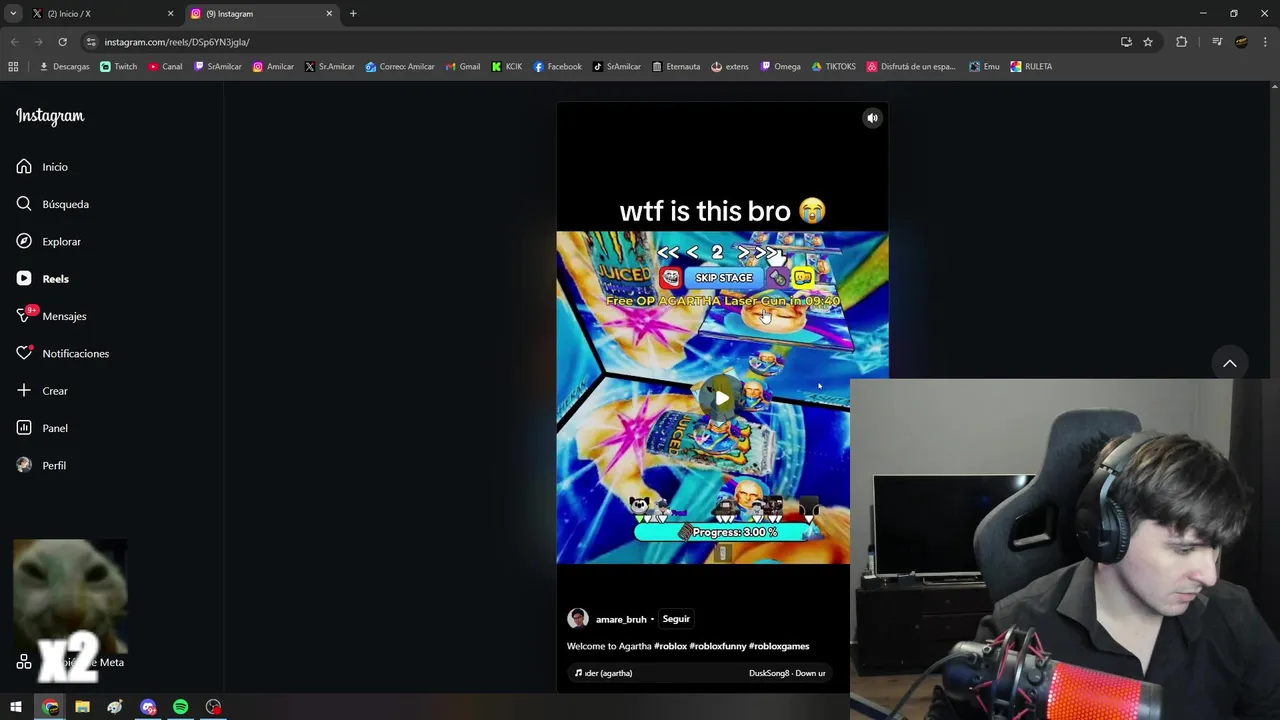Open the Amilcar Instagram bookmark
The height and width of the screenshot is (720, 1280).
click(273, 67)
